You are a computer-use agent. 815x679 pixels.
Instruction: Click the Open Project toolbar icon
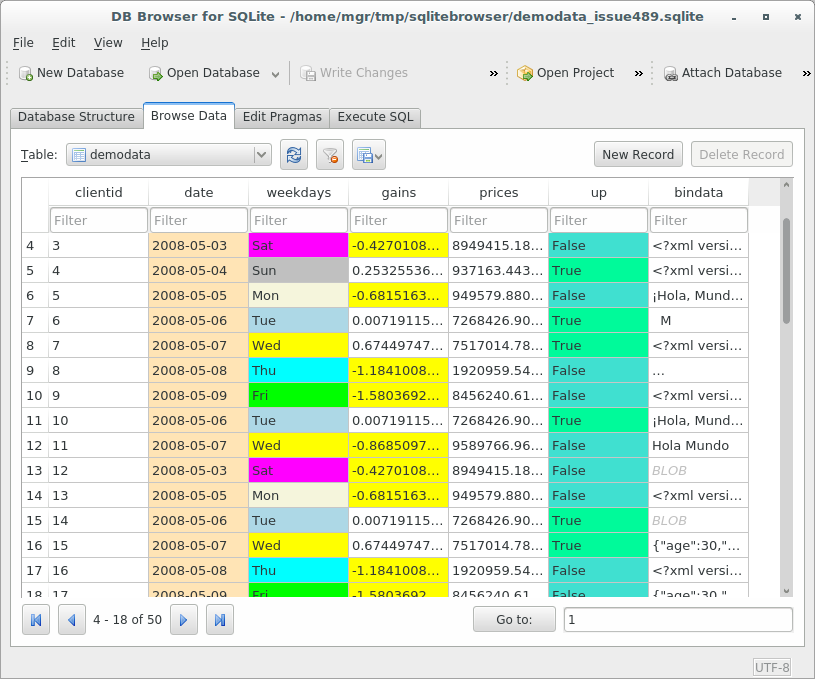tap(524, 73)
